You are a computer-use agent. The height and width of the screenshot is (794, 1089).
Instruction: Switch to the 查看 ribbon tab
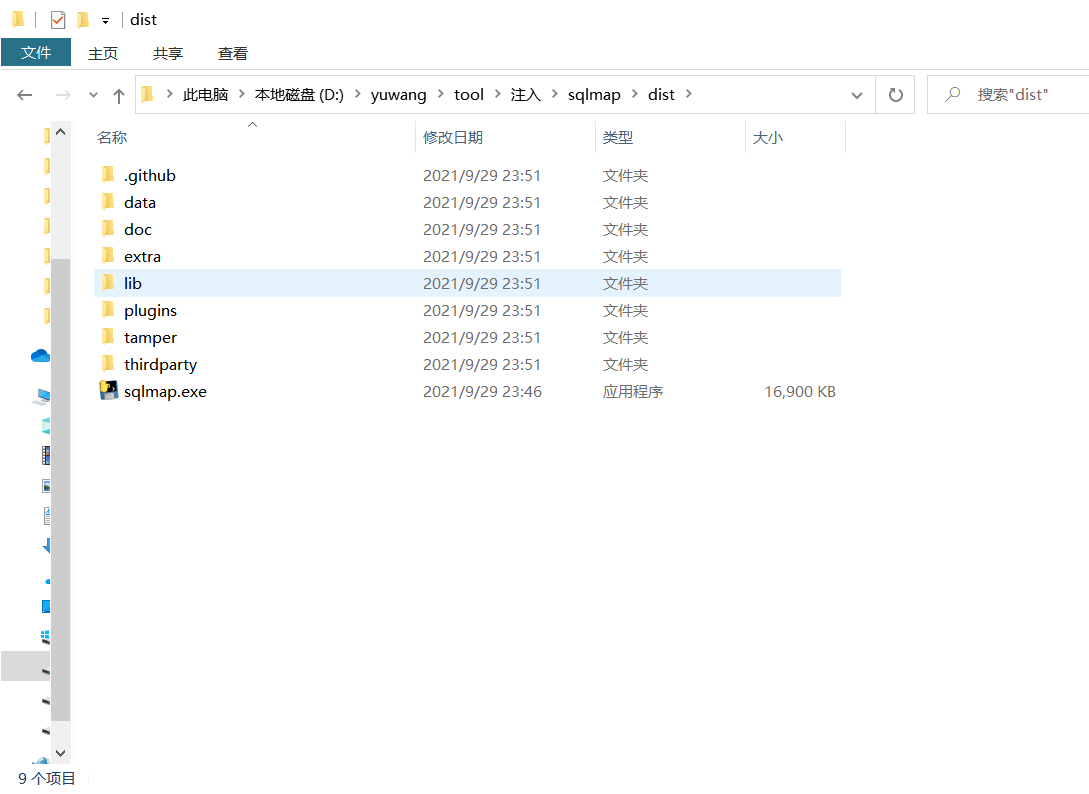pyautogui.click(x=233, y=53)
